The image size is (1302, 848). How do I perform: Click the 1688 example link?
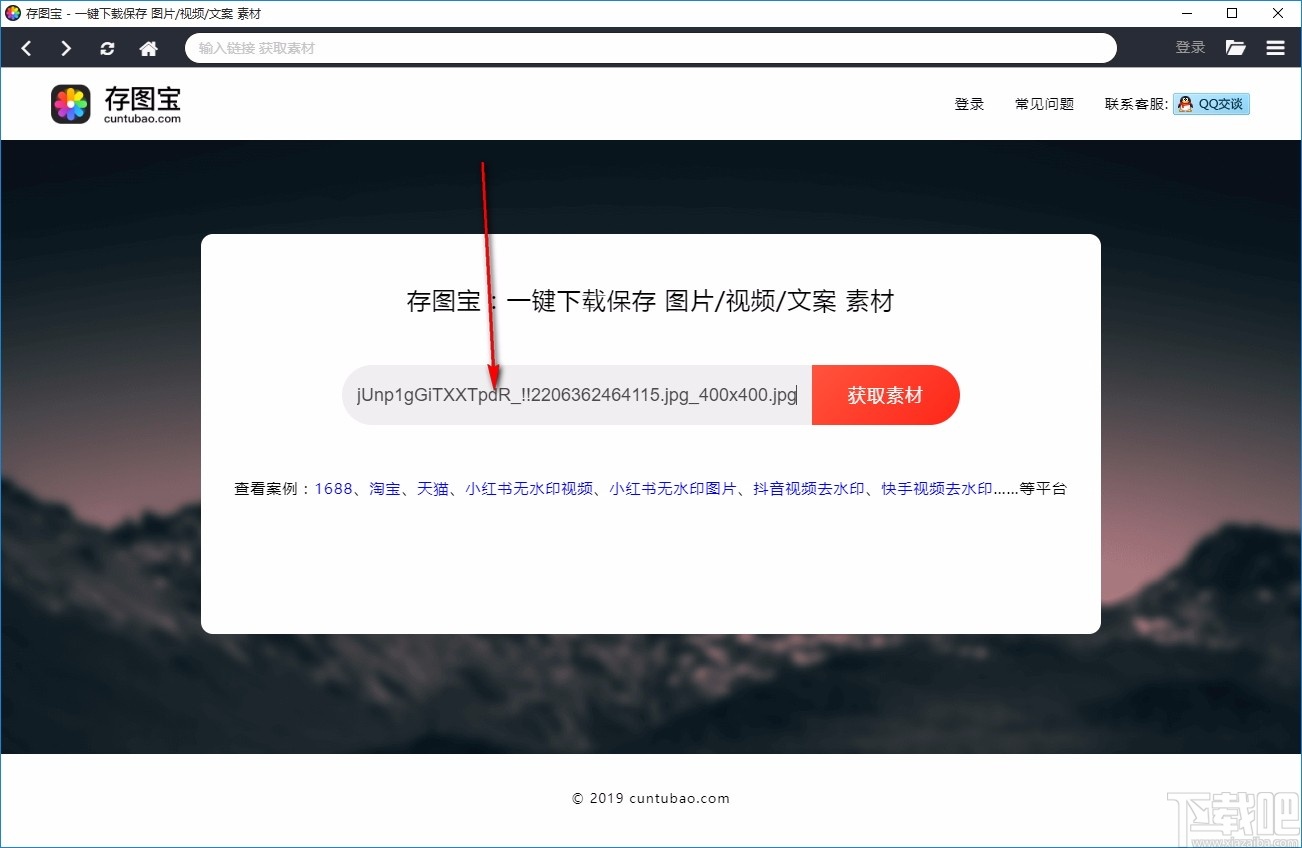333,489
